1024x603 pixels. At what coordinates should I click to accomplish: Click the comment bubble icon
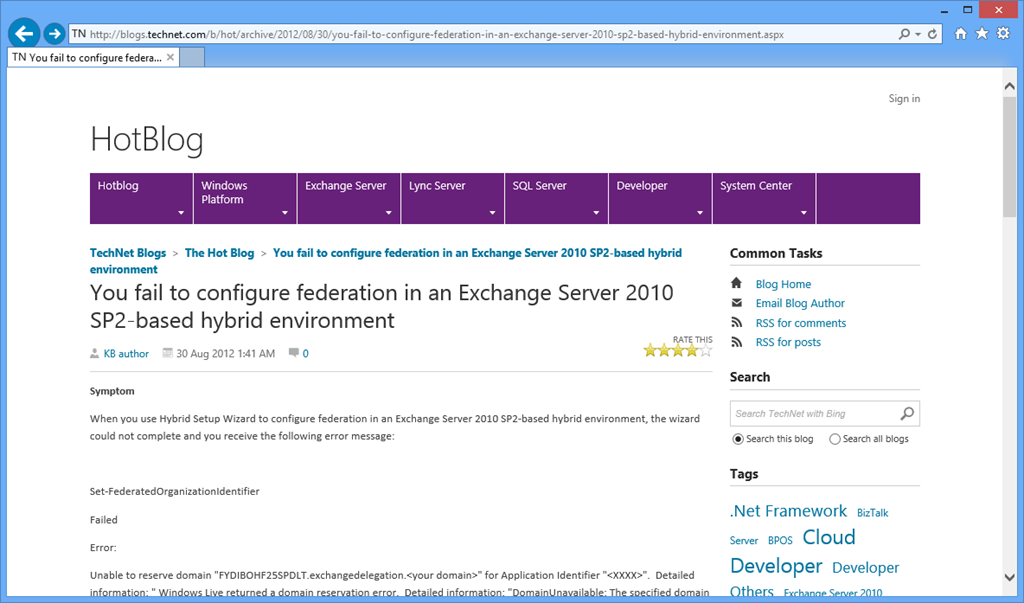point(294,353)
